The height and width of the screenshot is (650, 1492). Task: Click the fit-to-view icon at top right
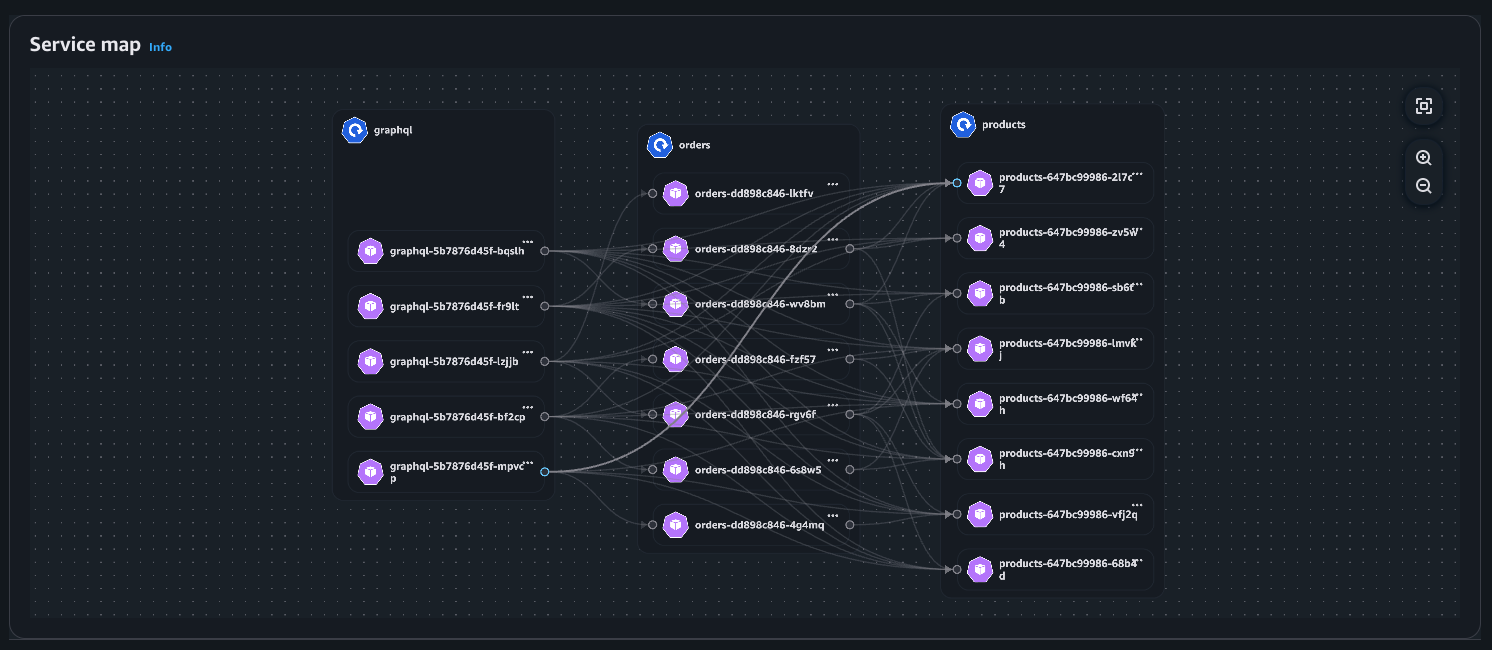coord(1424,106)
